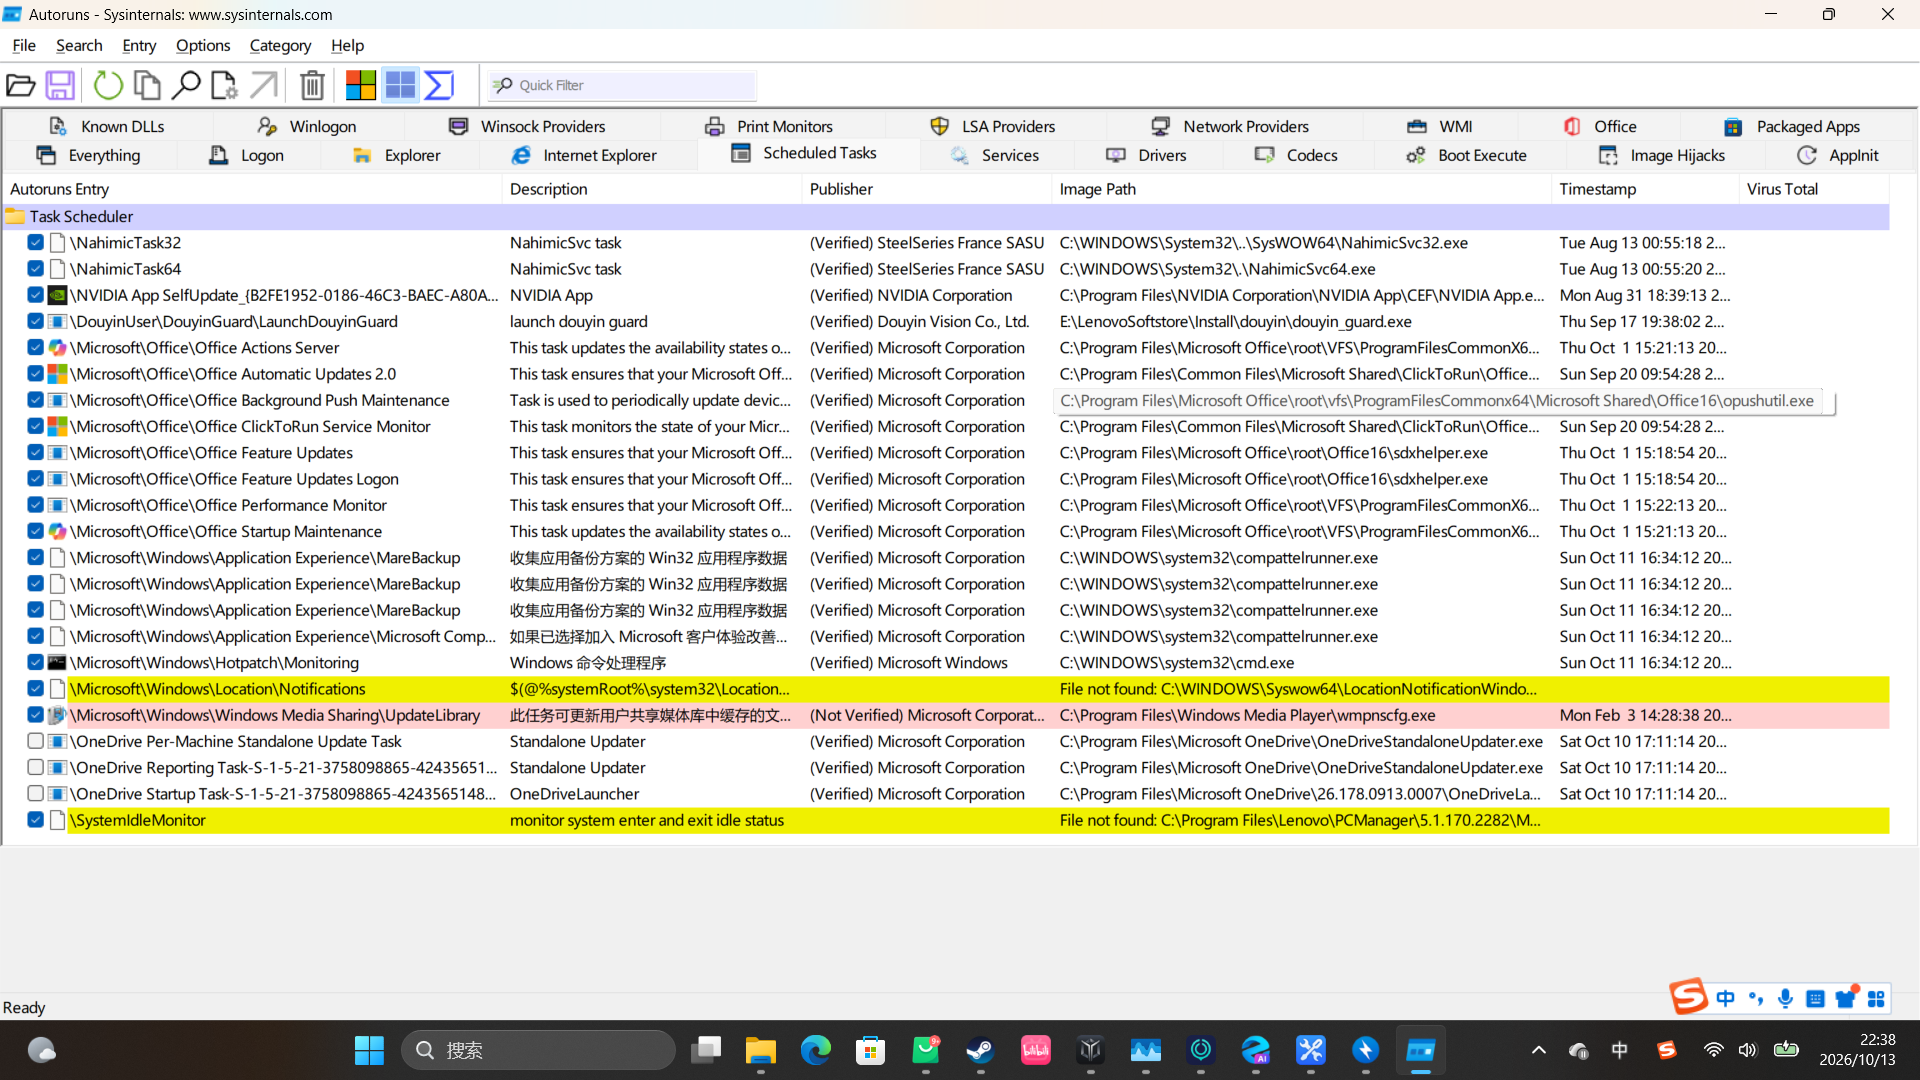
Task: Switch to the Logon tab
Action: coord(246,155)
